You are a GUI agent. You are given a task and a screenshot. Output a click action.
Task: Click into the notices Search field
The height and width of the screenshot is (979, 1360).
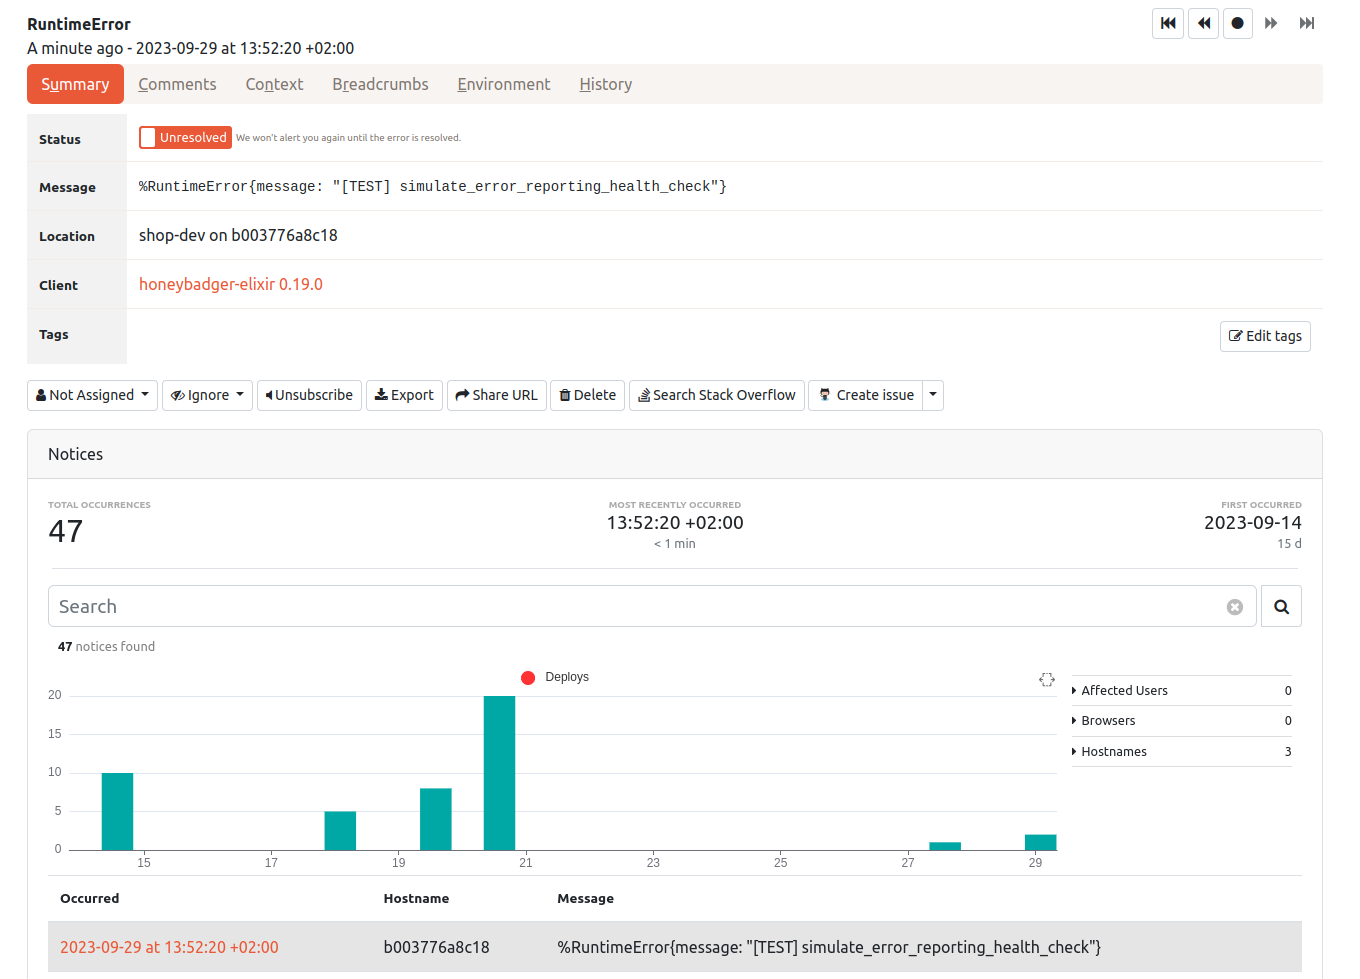click(x=640, y=607)
